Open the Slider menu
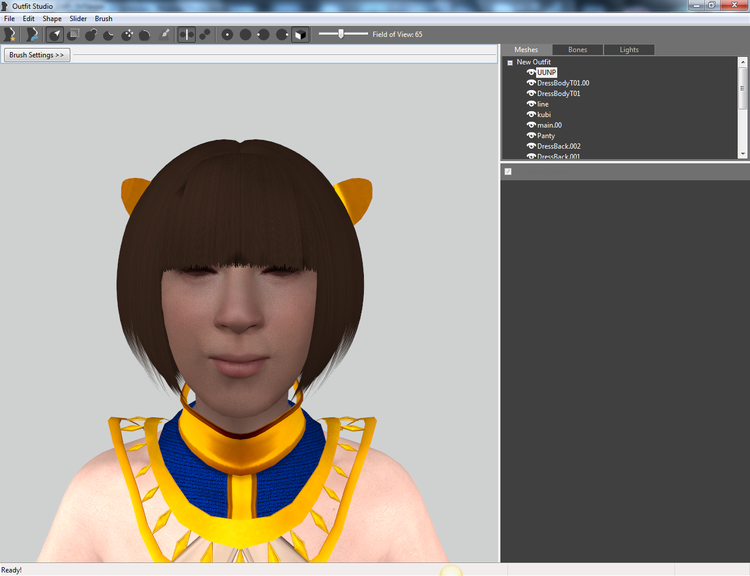750x576 pixels. coord(78,19)
